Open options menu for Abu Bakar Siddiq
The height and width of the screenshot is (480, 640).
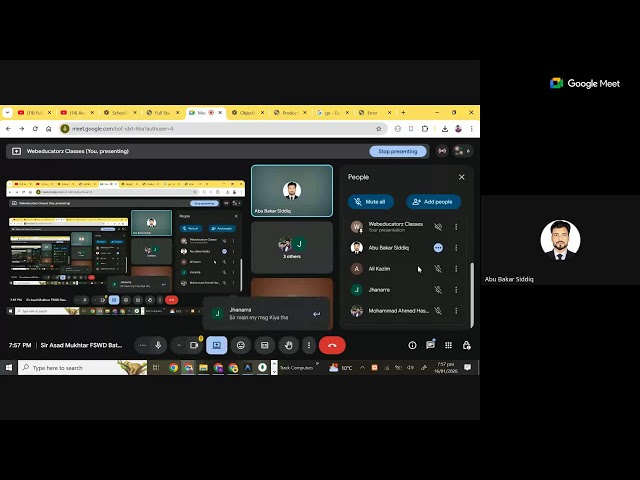(456, 248)
